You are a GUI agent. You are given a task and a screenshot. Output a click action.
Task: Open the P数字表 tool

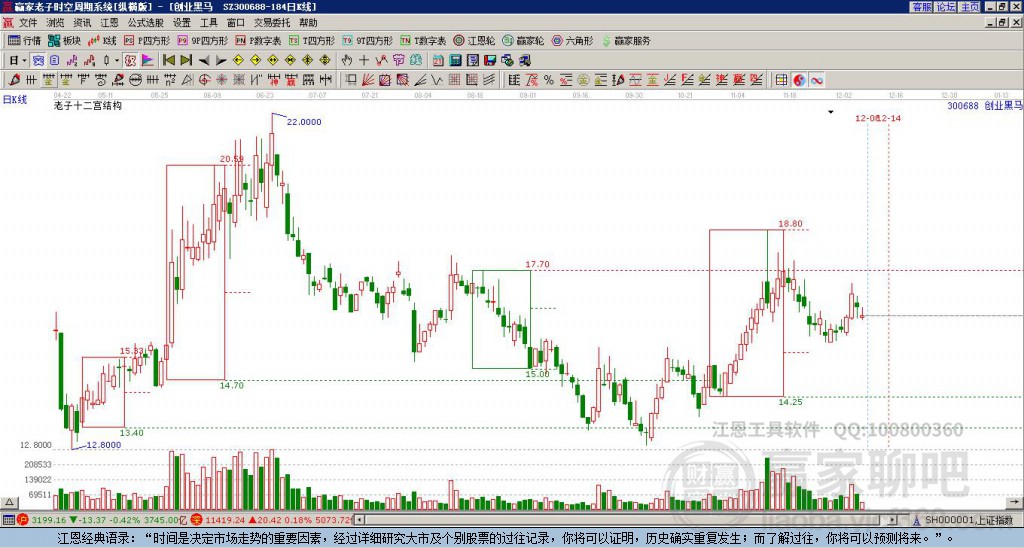(x=258, y=40)
